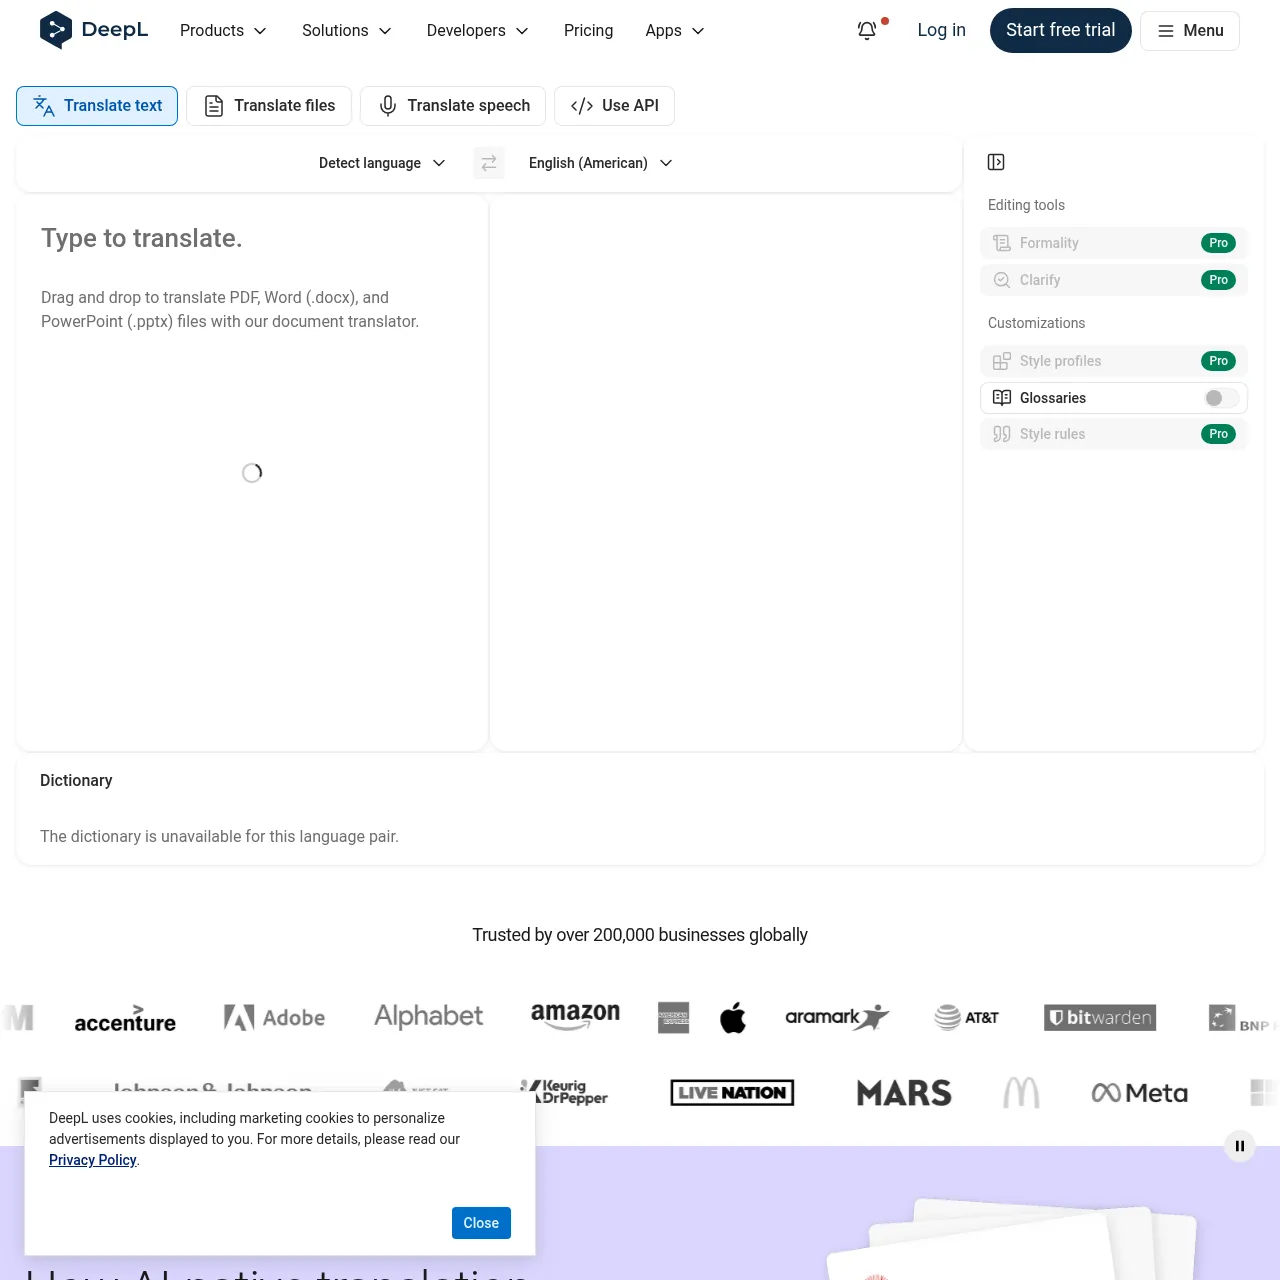Click the Pro badge next to Style rules

(1218, 434)
